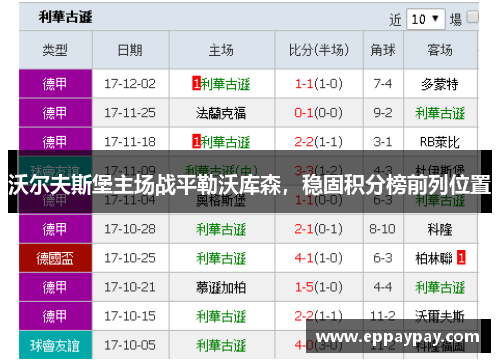Open the home team 法蘭克福
Screen dimensions: 500x362
tap(221, 113)
